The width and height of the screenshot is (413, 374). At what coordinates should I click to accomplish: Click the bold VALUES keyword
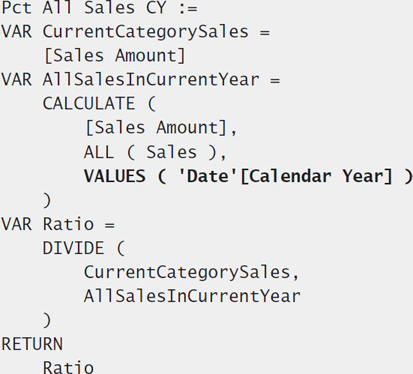click(115, 176)
